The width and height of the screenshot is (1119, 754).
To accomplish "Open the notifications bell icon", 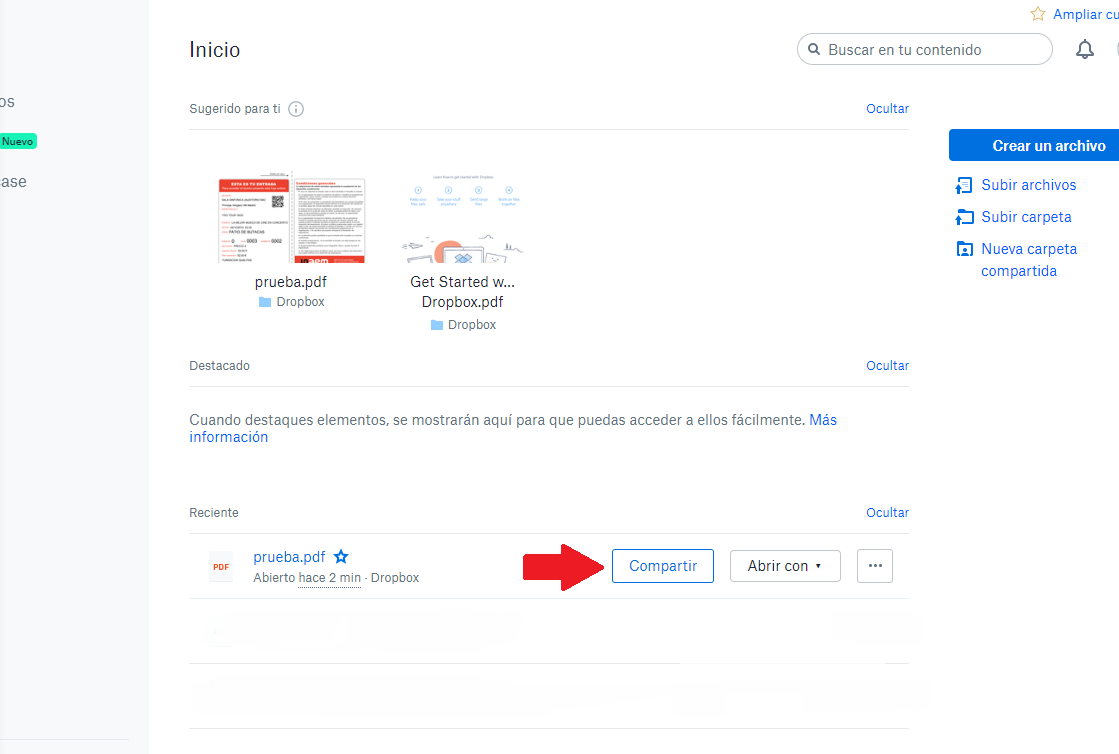I will 1085,49.
